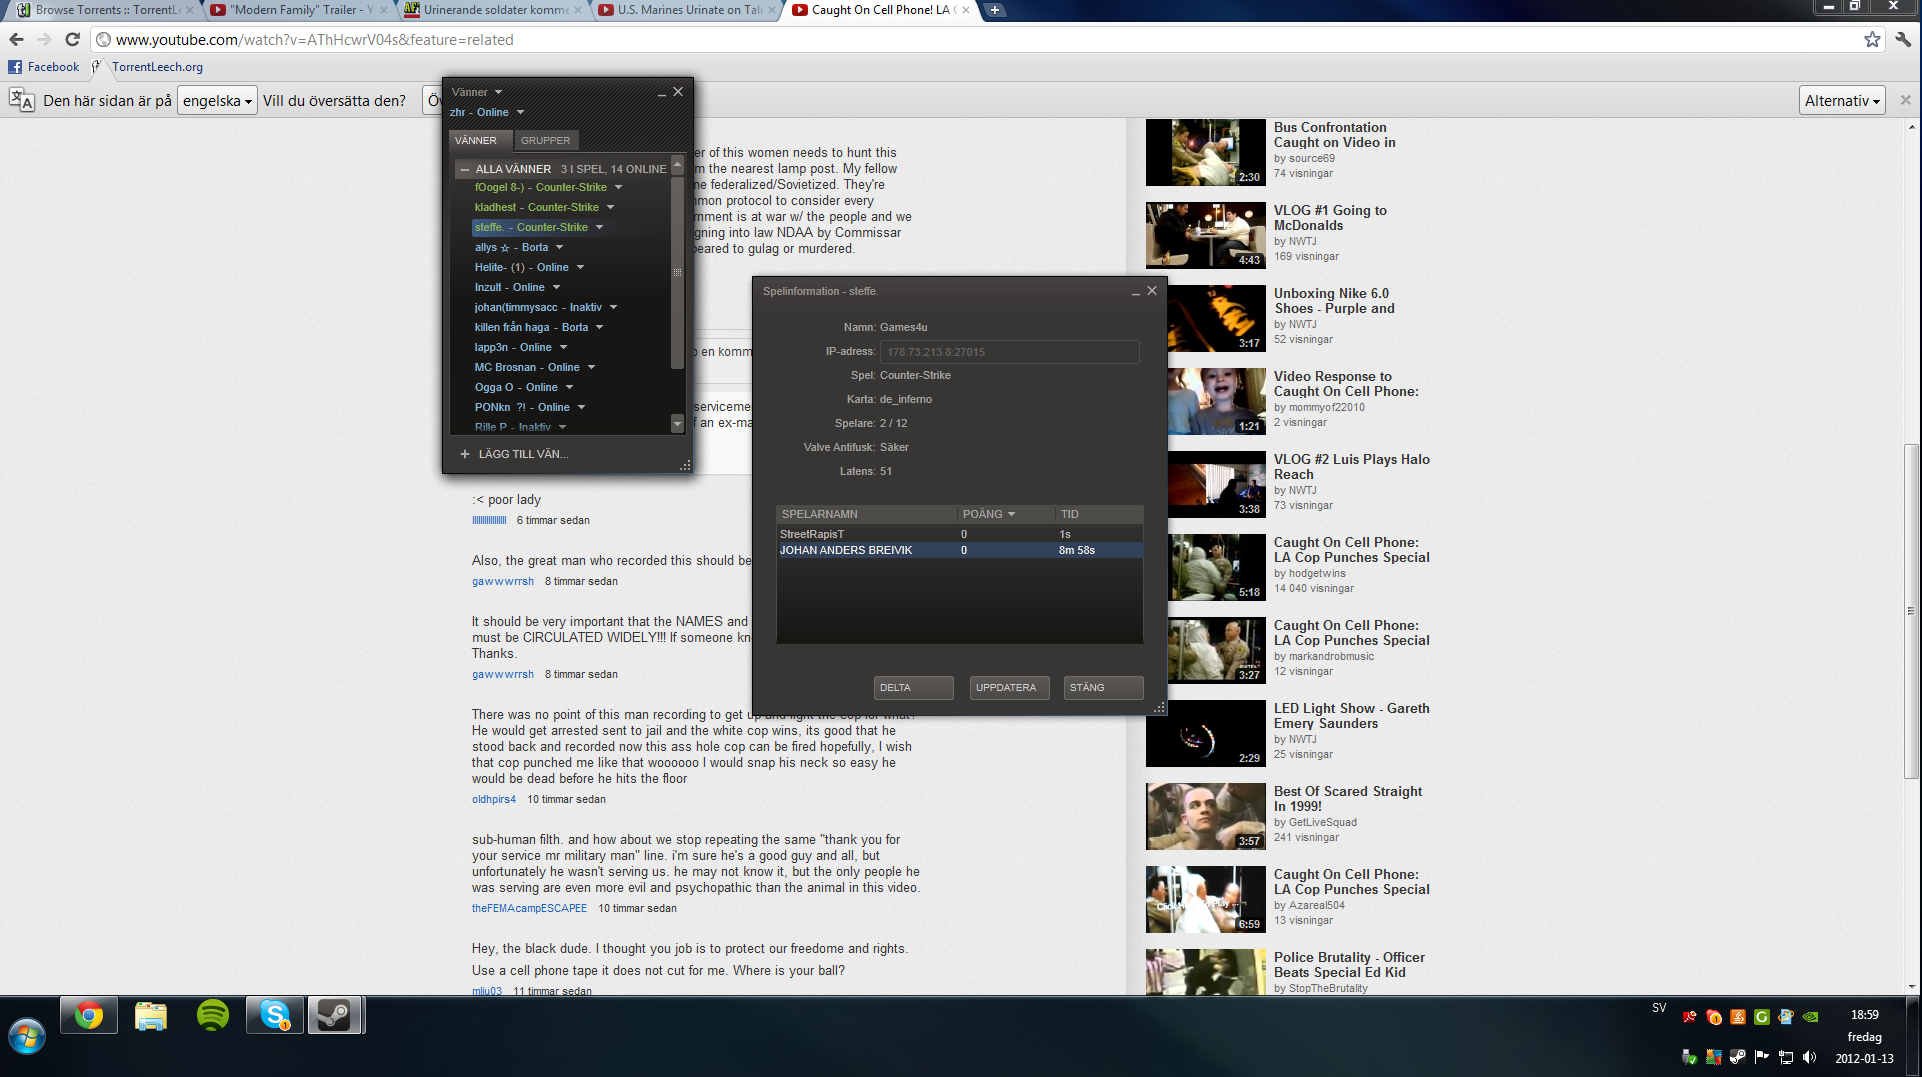1922x1077 pixels.
Task: Open Facebook bookmark
Action: click(x=44, y=67)
